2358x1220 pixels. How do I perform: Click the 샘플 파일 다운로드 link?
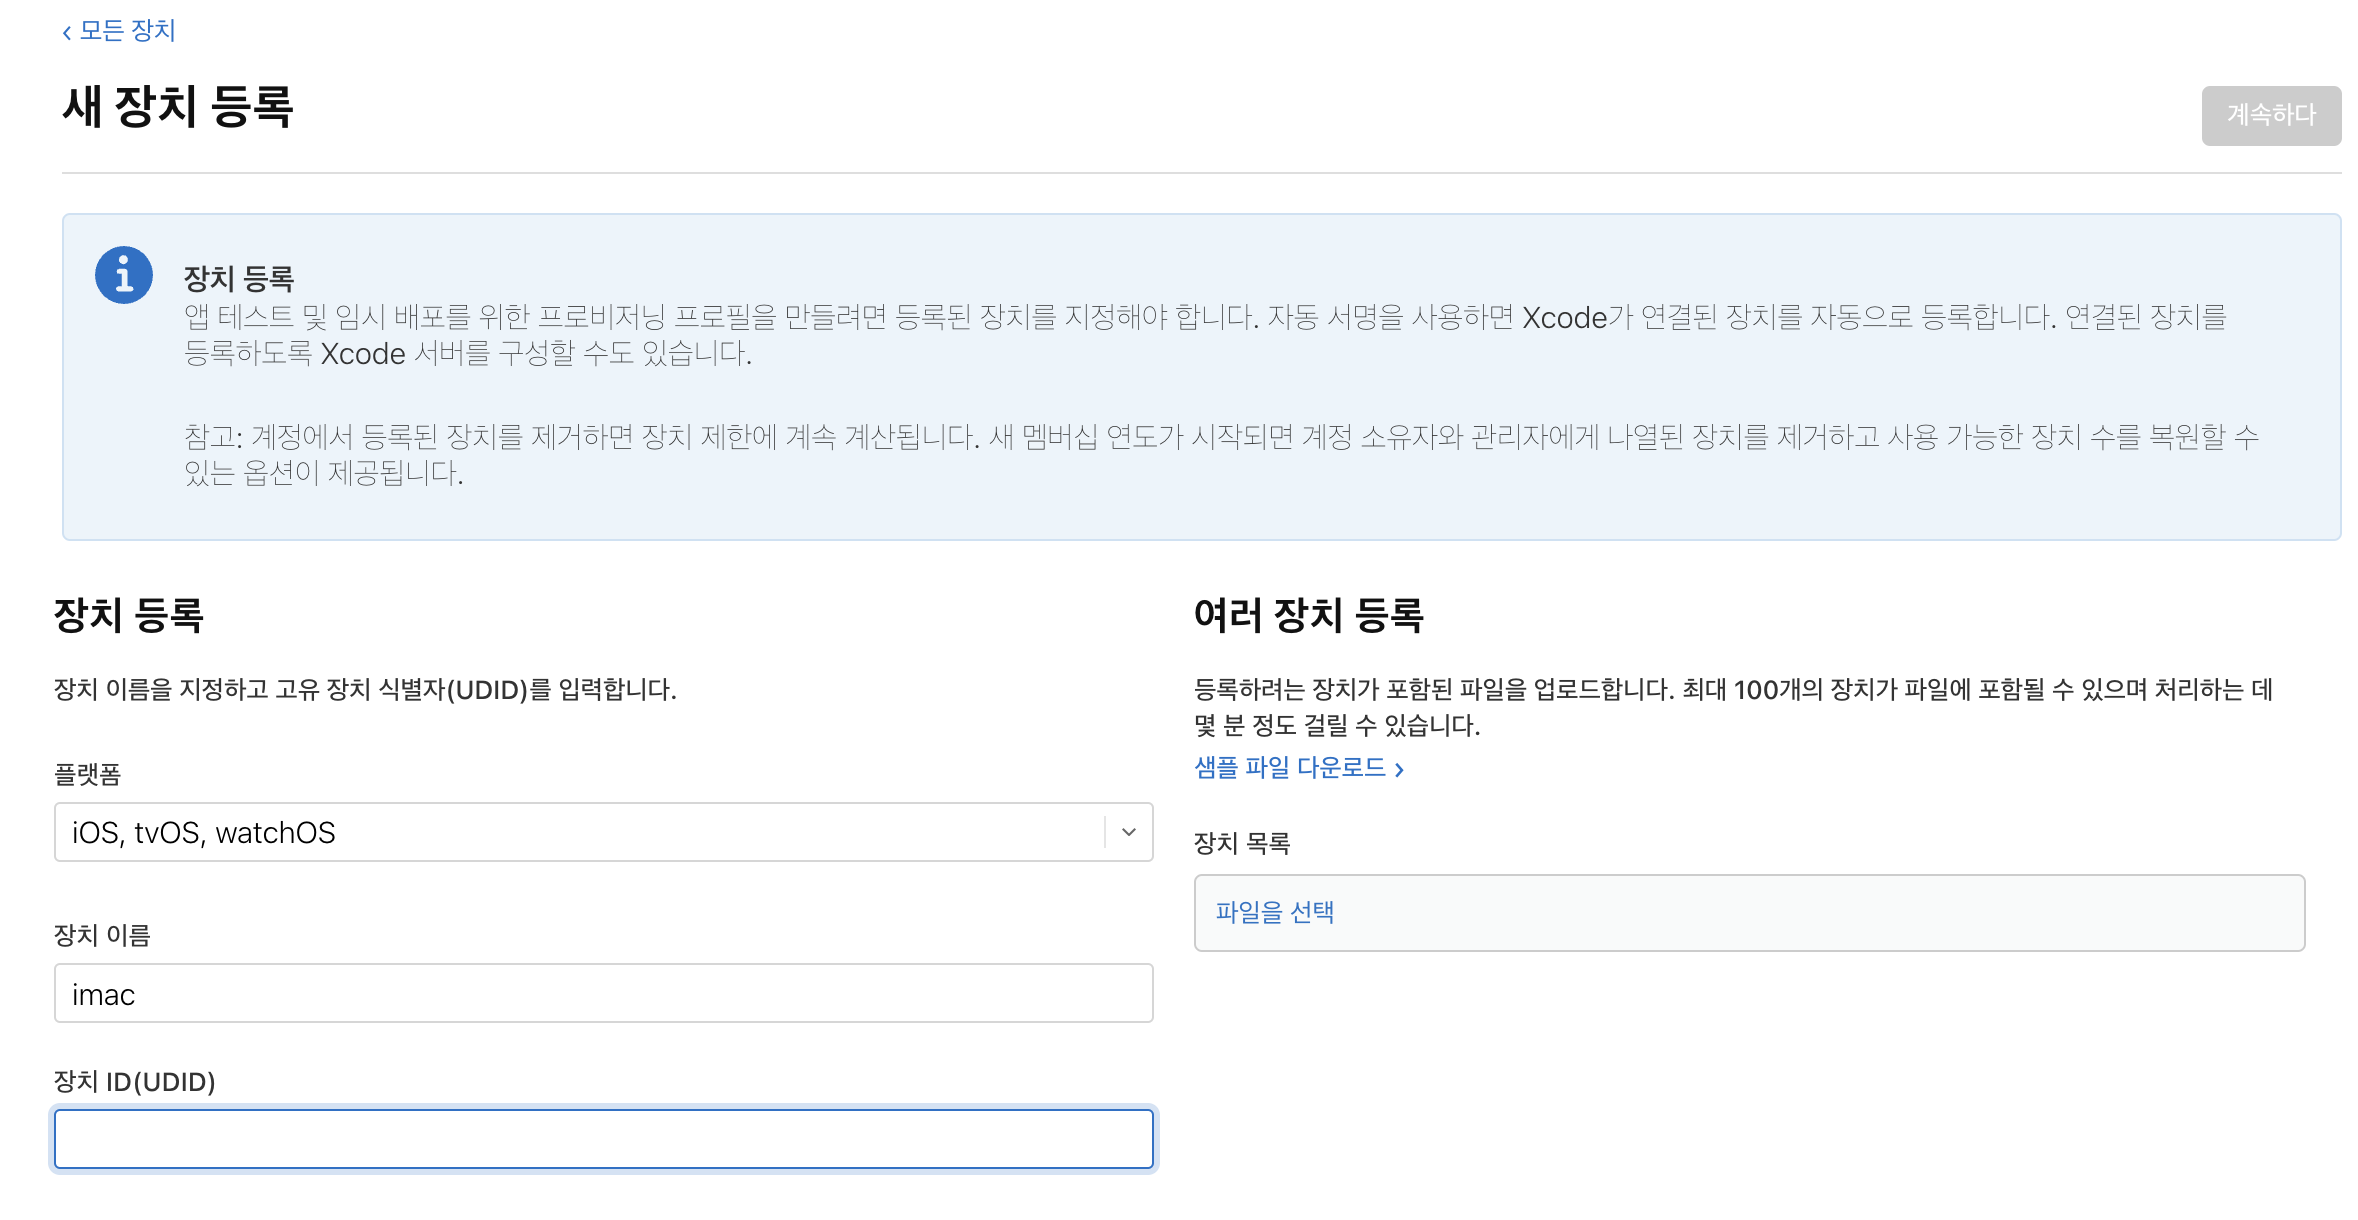pos(1290,767)
